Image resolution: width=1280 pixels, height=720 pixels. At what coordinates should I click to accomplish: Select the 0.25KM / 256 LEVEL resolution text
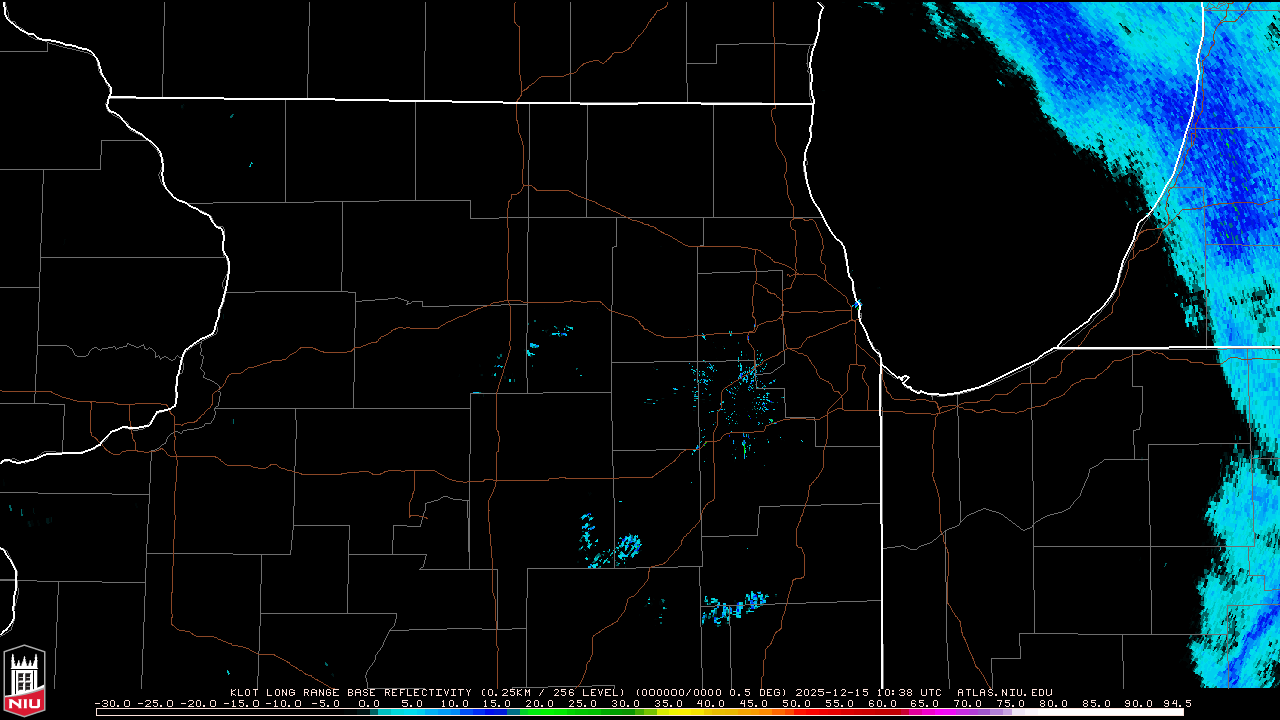click(553, 692)
